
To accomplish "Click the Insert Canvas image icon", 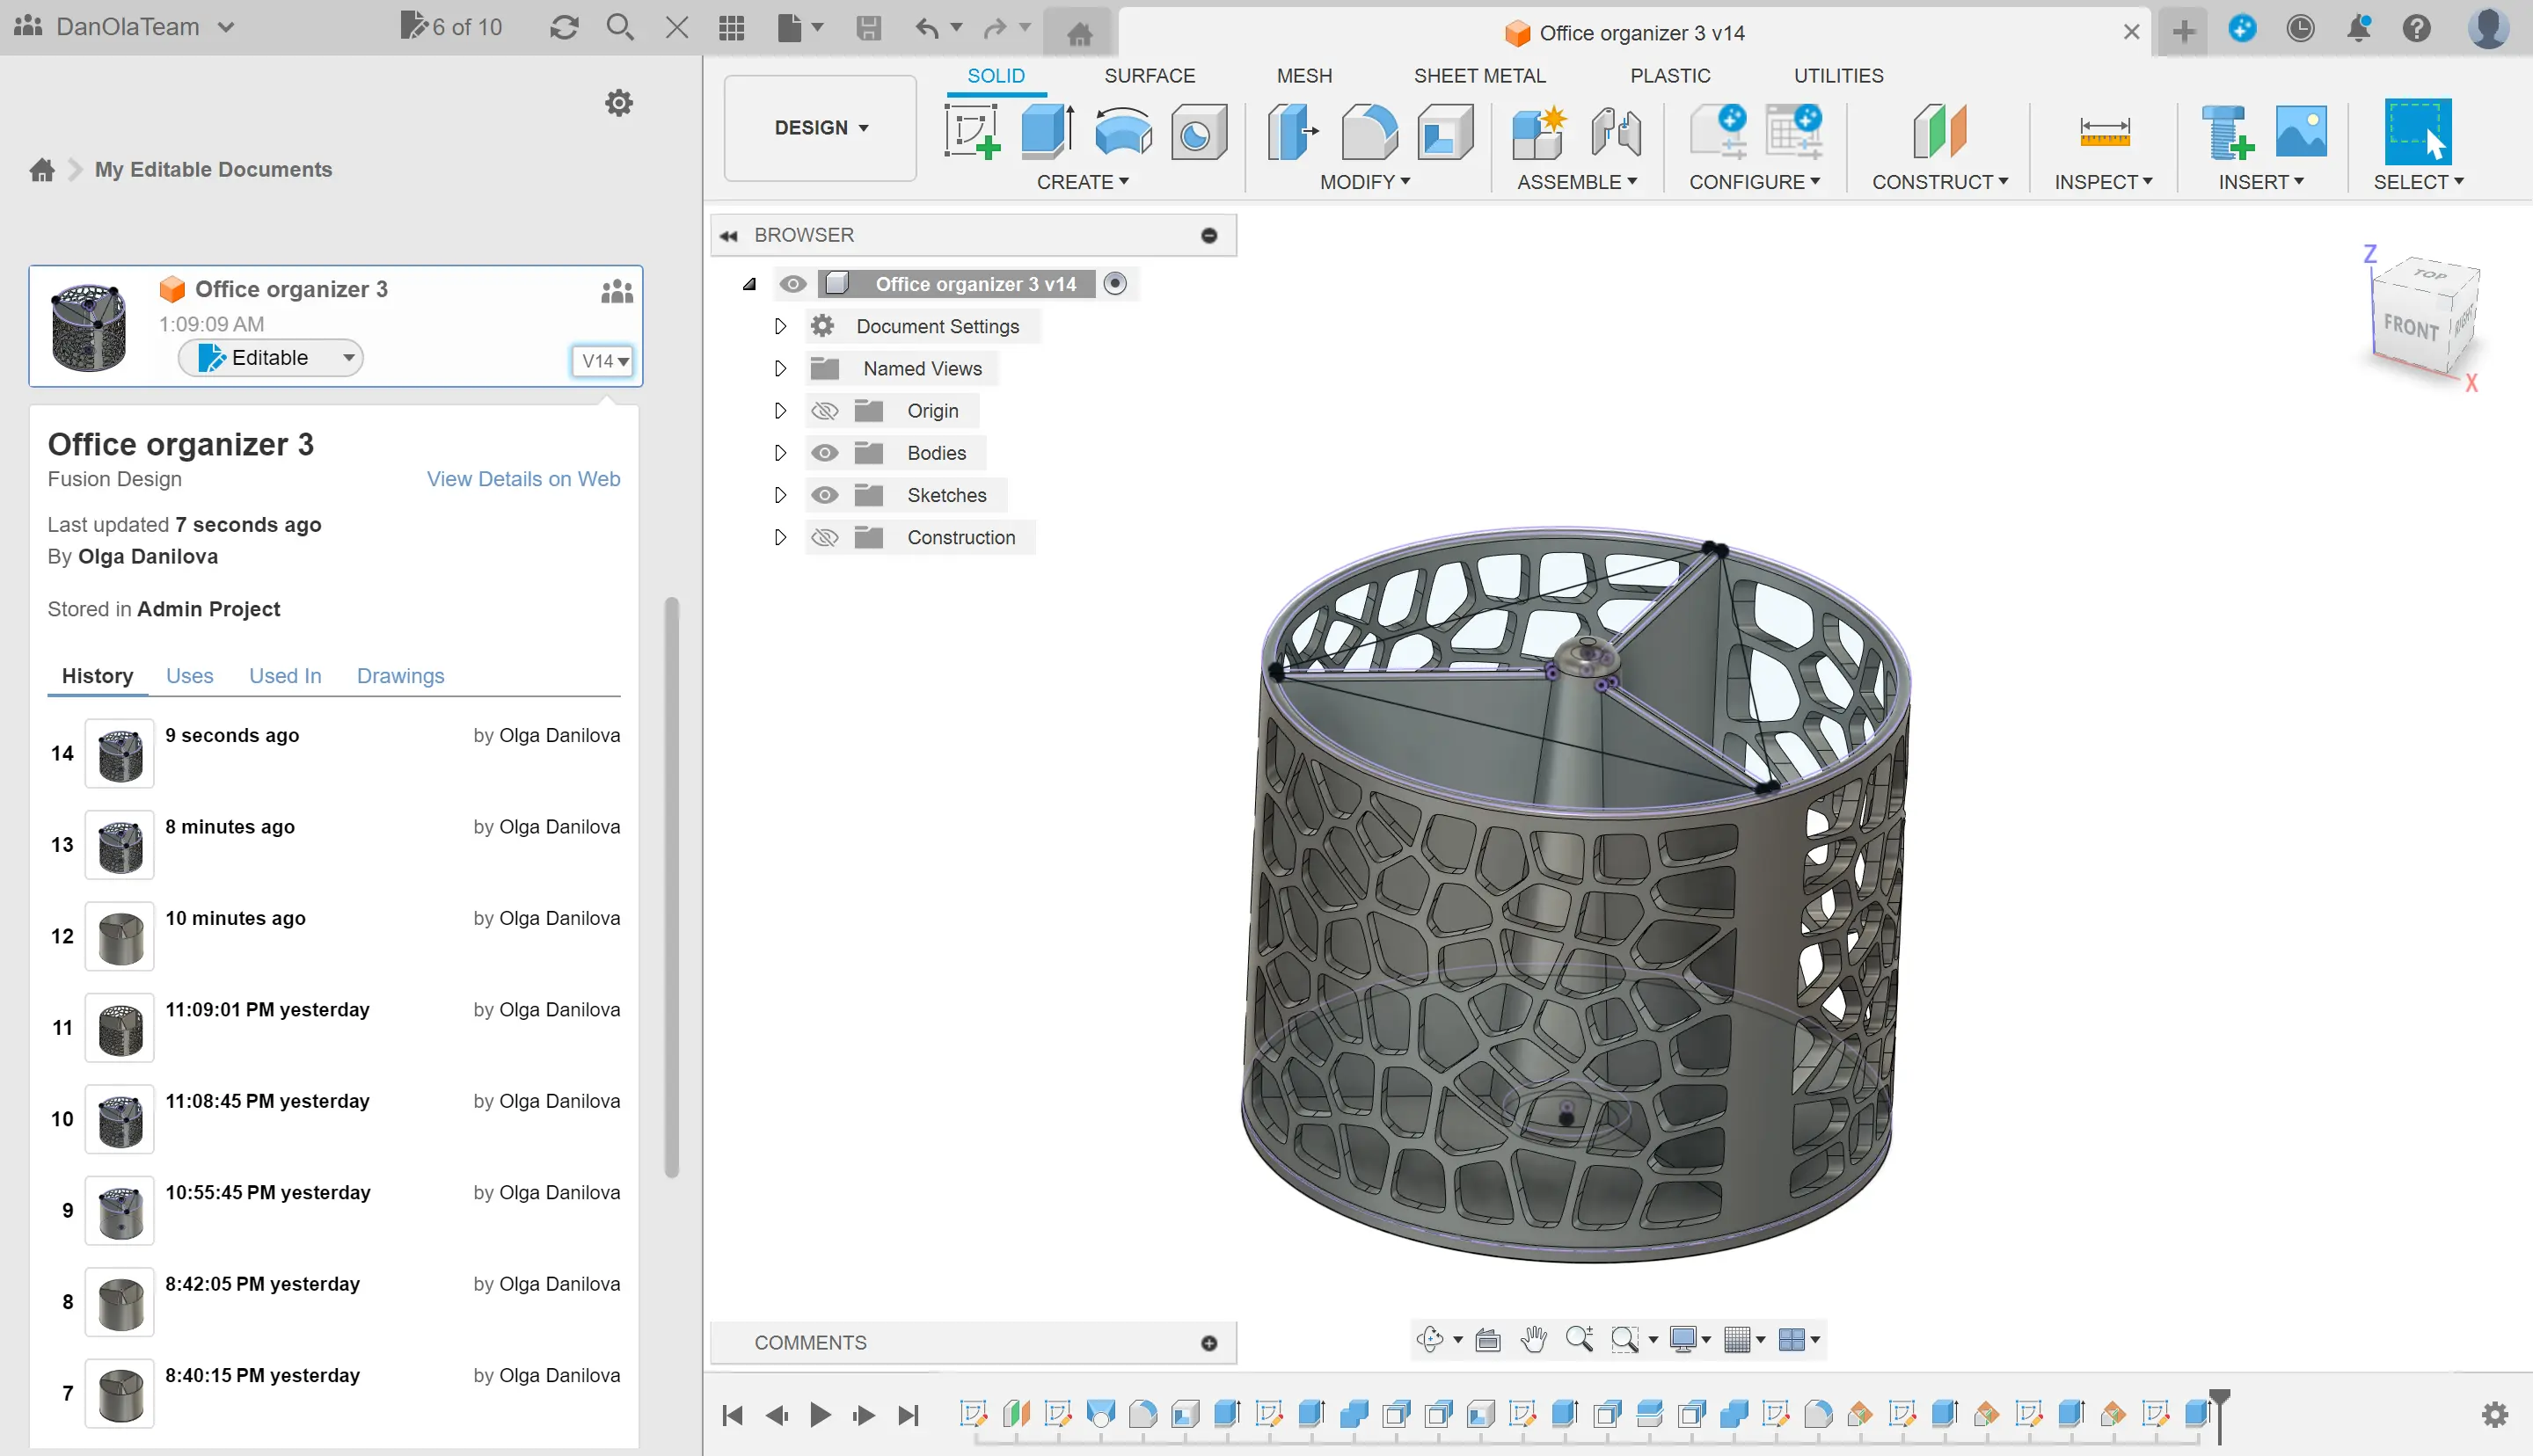I will (2301, 131).
